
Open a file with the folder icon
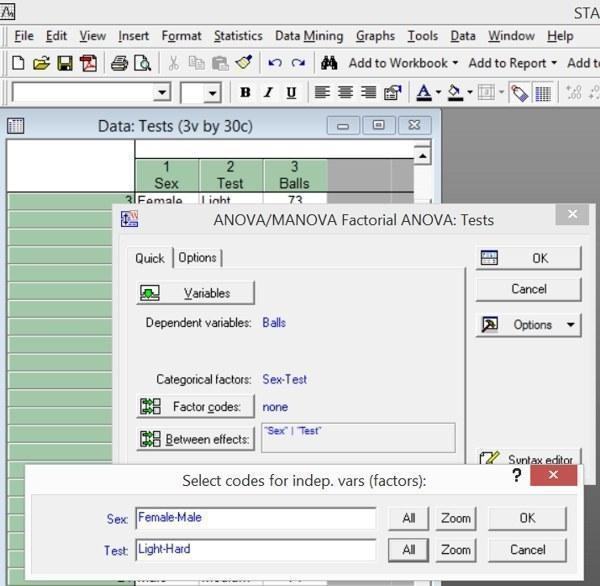(41, 63)
